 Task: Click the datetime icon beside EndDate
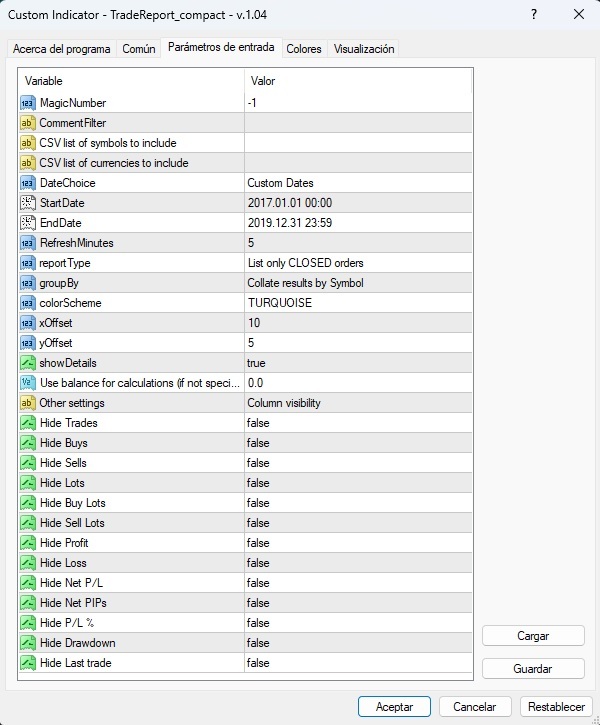click(28, 223)
